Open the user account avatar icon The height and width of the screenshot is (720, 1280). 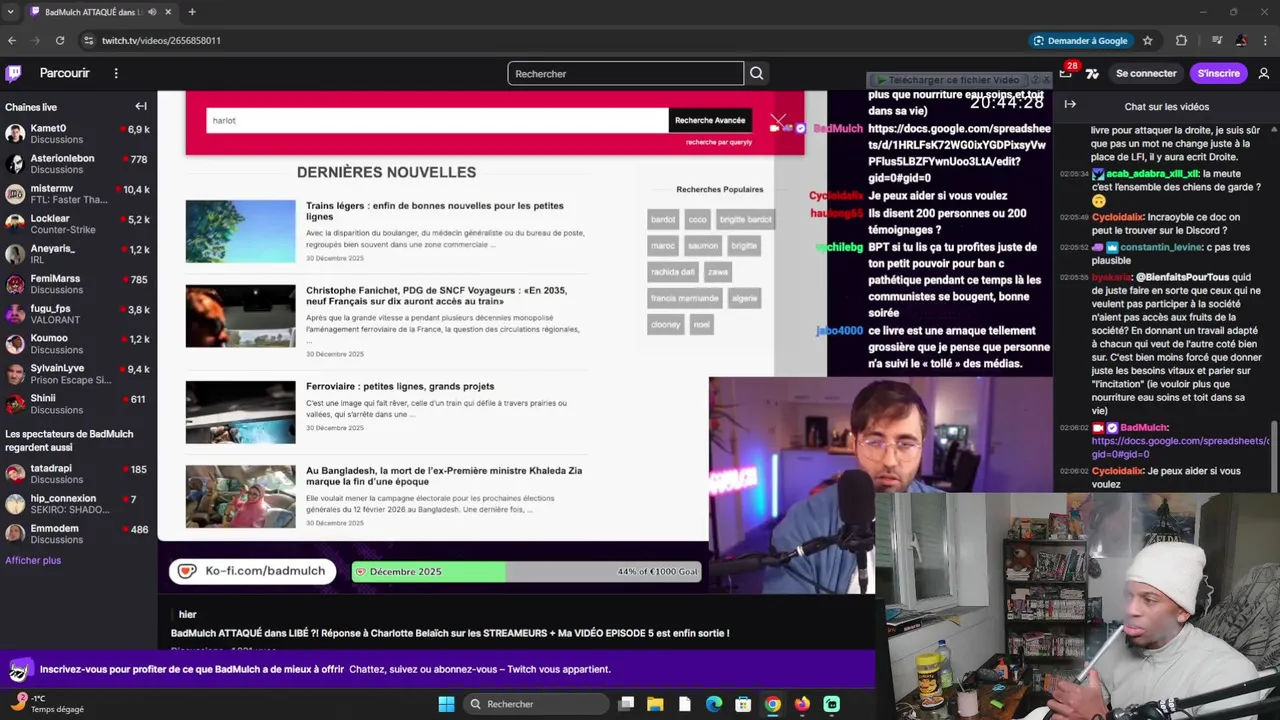pos(1264,73)
